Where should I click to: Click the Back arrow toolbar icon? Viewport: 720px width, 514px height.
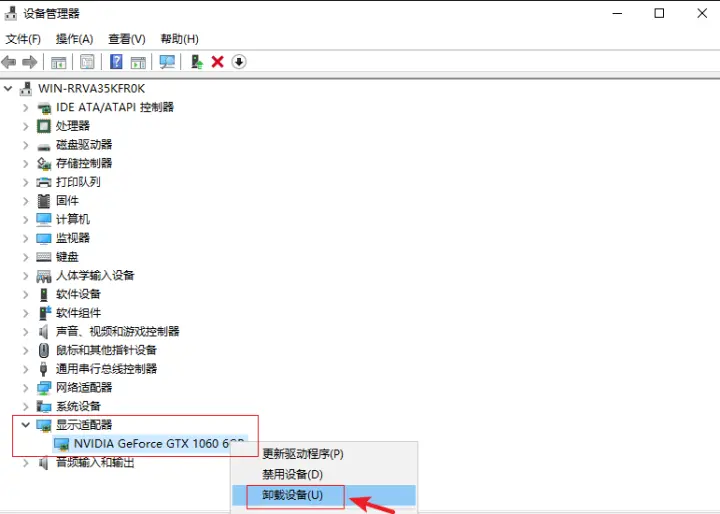[x=9, y=62]
